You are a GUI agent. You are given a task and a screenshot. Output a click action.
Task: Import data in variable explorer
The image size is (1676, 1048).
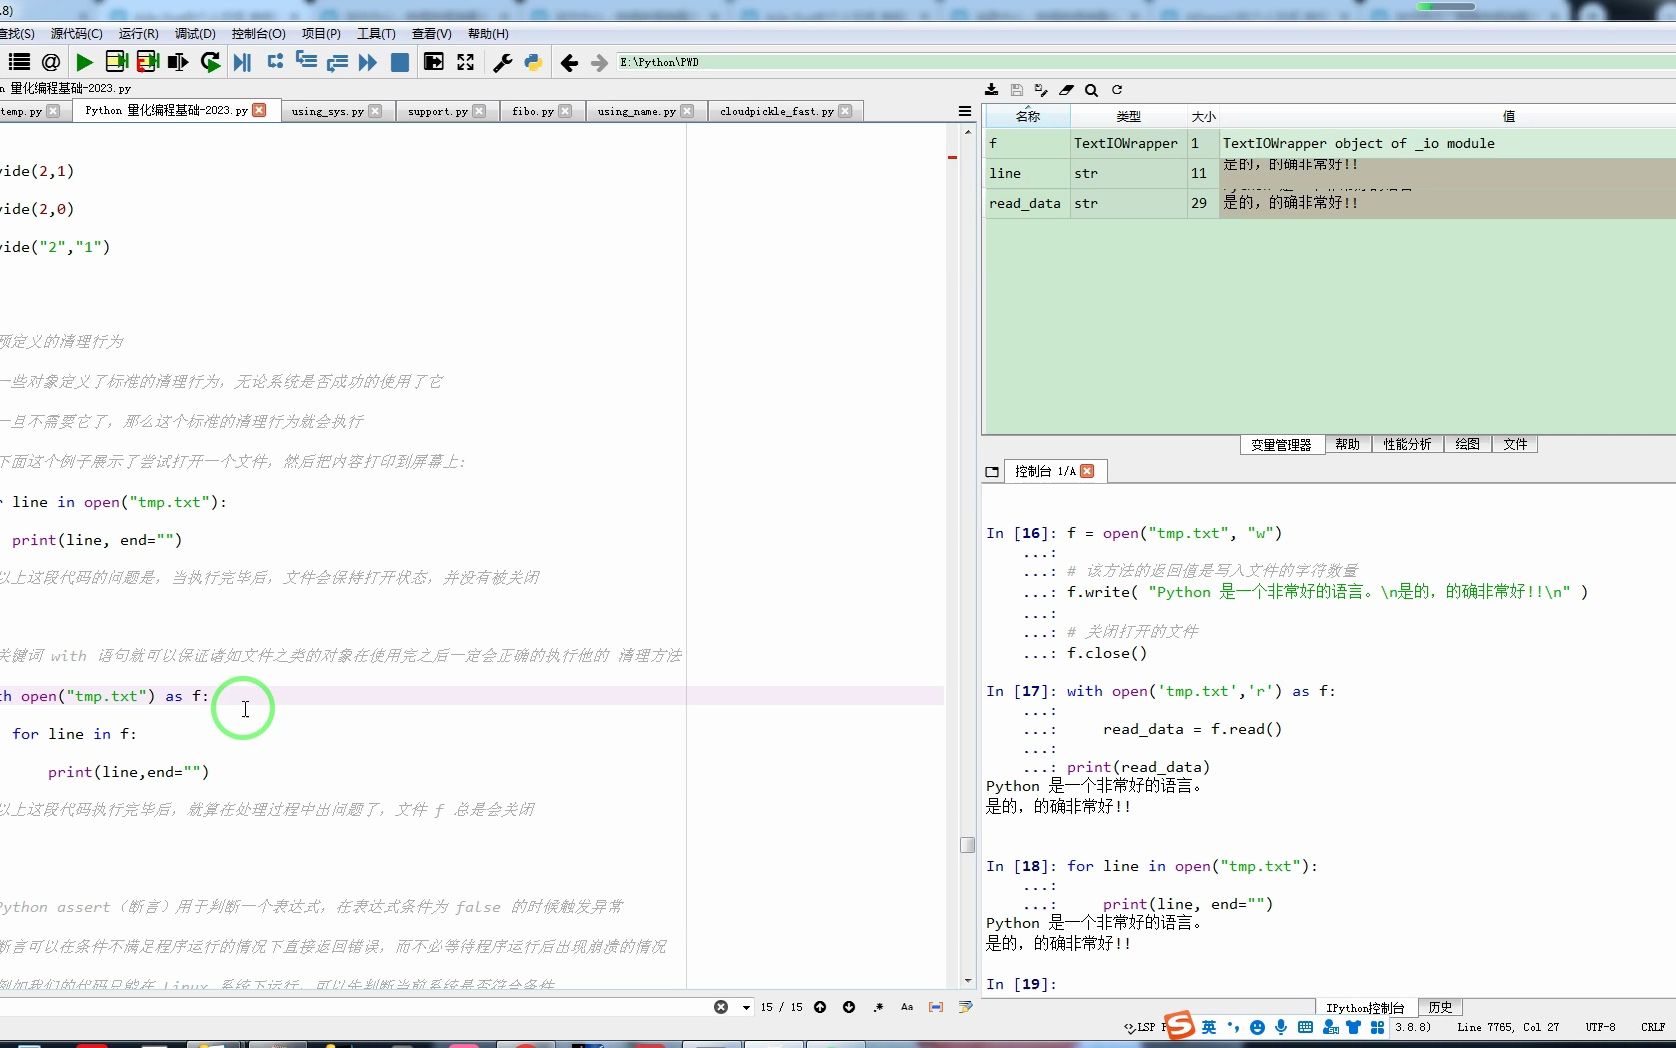(991, 90)
